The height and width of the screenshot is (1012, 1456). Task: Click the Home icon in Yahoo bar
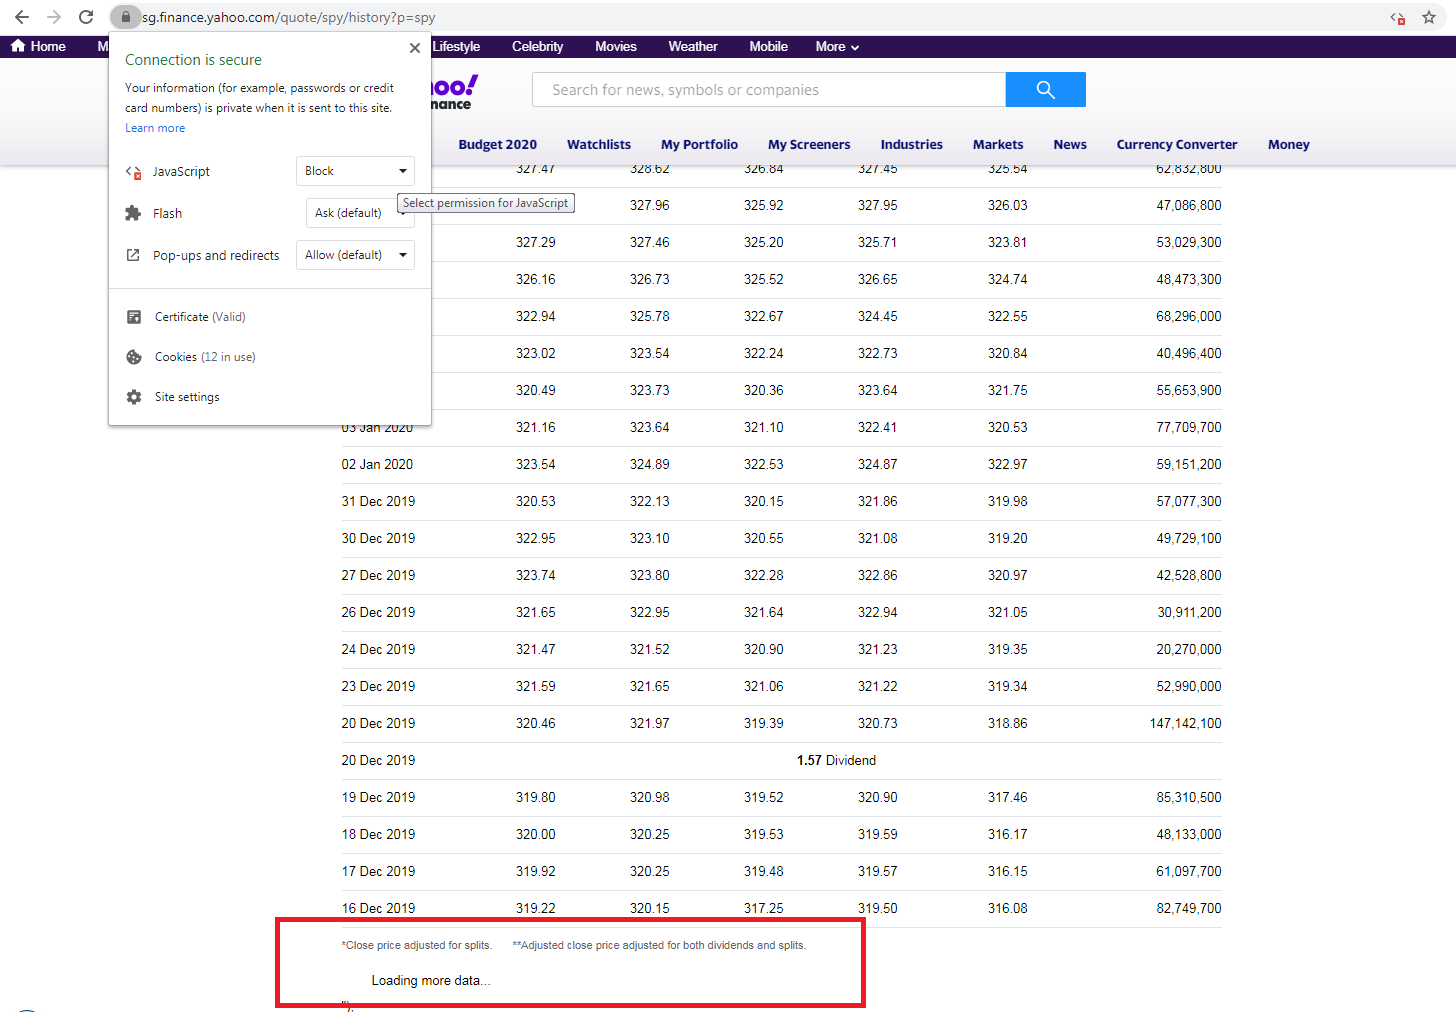(x=18, y=46)
